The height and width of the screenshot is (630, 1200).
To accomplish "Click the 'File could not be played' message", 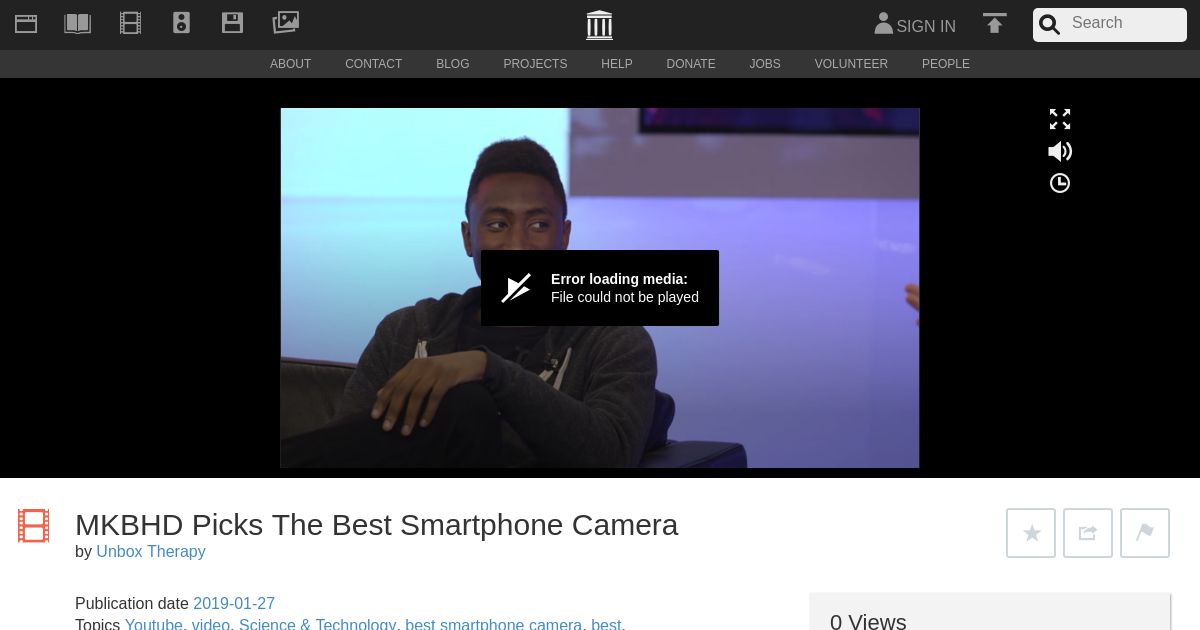I will (x=625, y=297).
